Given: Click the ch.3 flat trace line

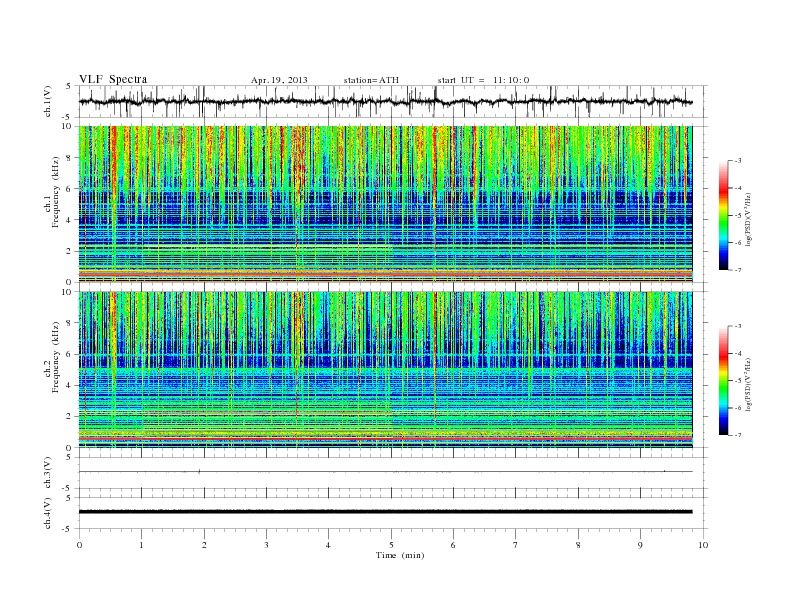Looking at the screenshot, I should tap(385, 472).
